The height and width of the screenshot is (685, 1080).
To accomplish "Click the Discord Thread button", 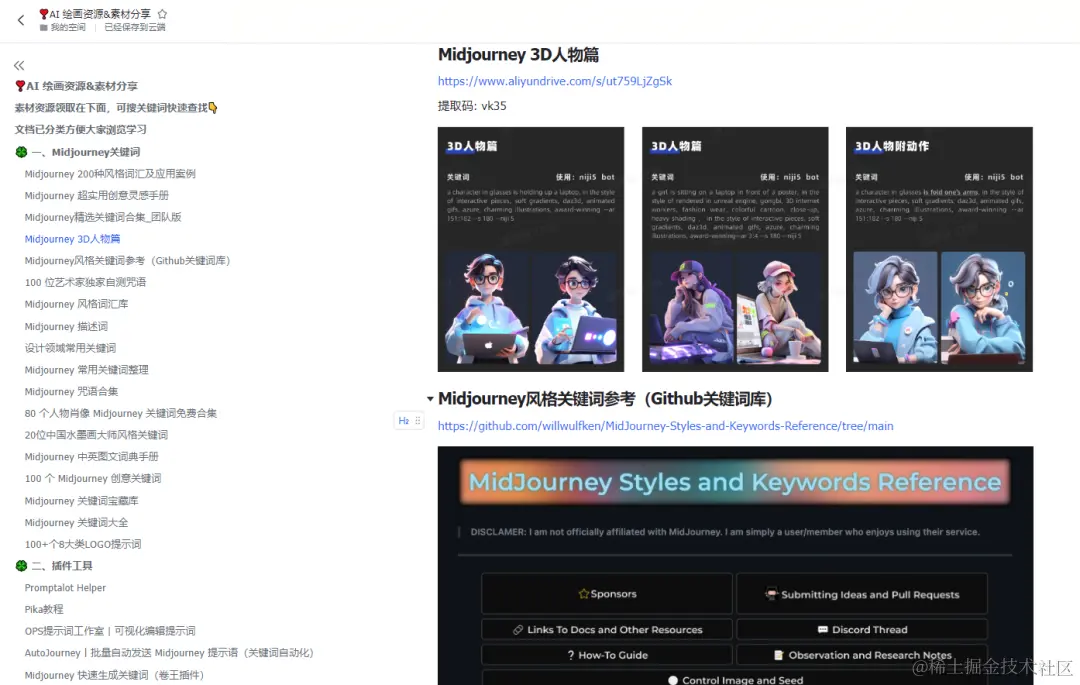I will pos(862,629).
